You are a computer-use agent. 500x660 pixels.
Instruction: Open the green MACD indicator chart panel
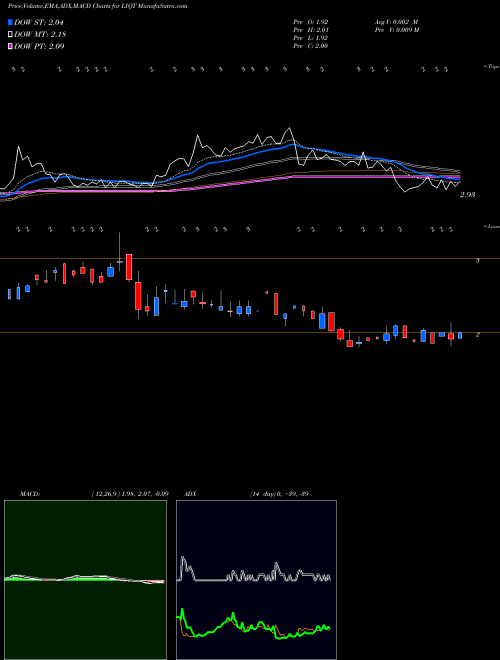[x=85, y=580]
